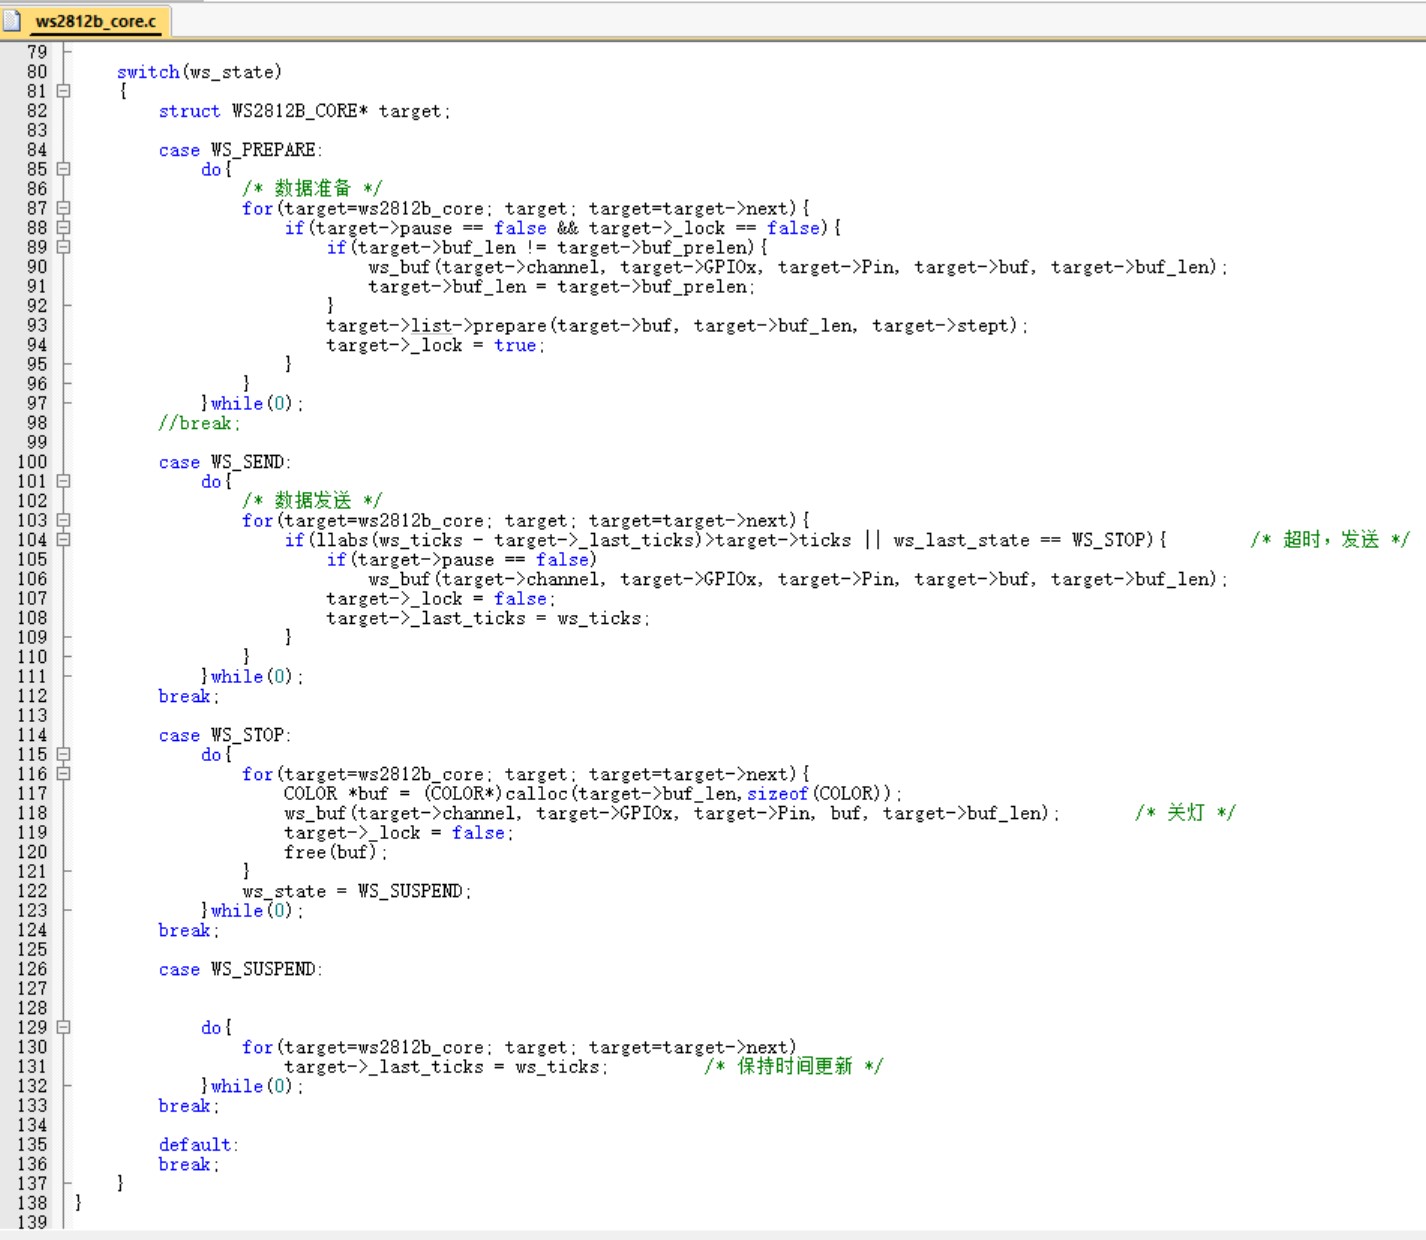Click the '关灯' comment on line 118

(1186, 812)
